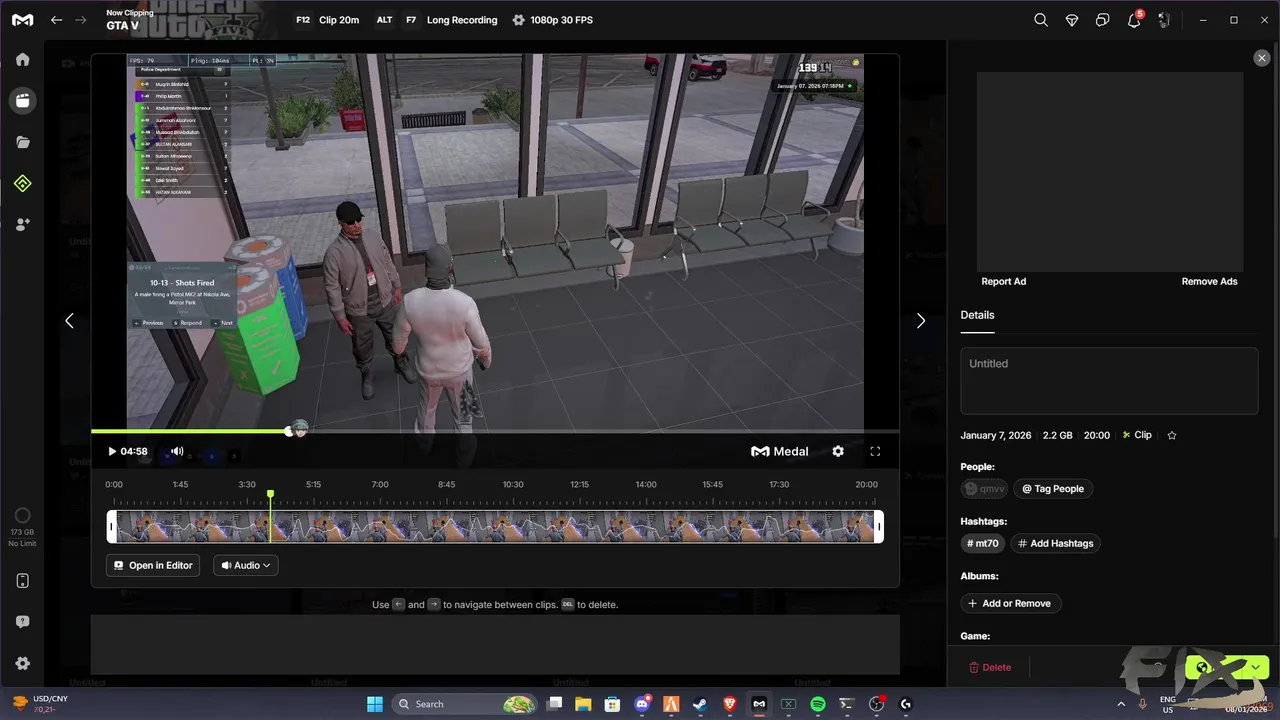Delete this clip
This screenshot has height=720, width=1280.
[990, 667]
